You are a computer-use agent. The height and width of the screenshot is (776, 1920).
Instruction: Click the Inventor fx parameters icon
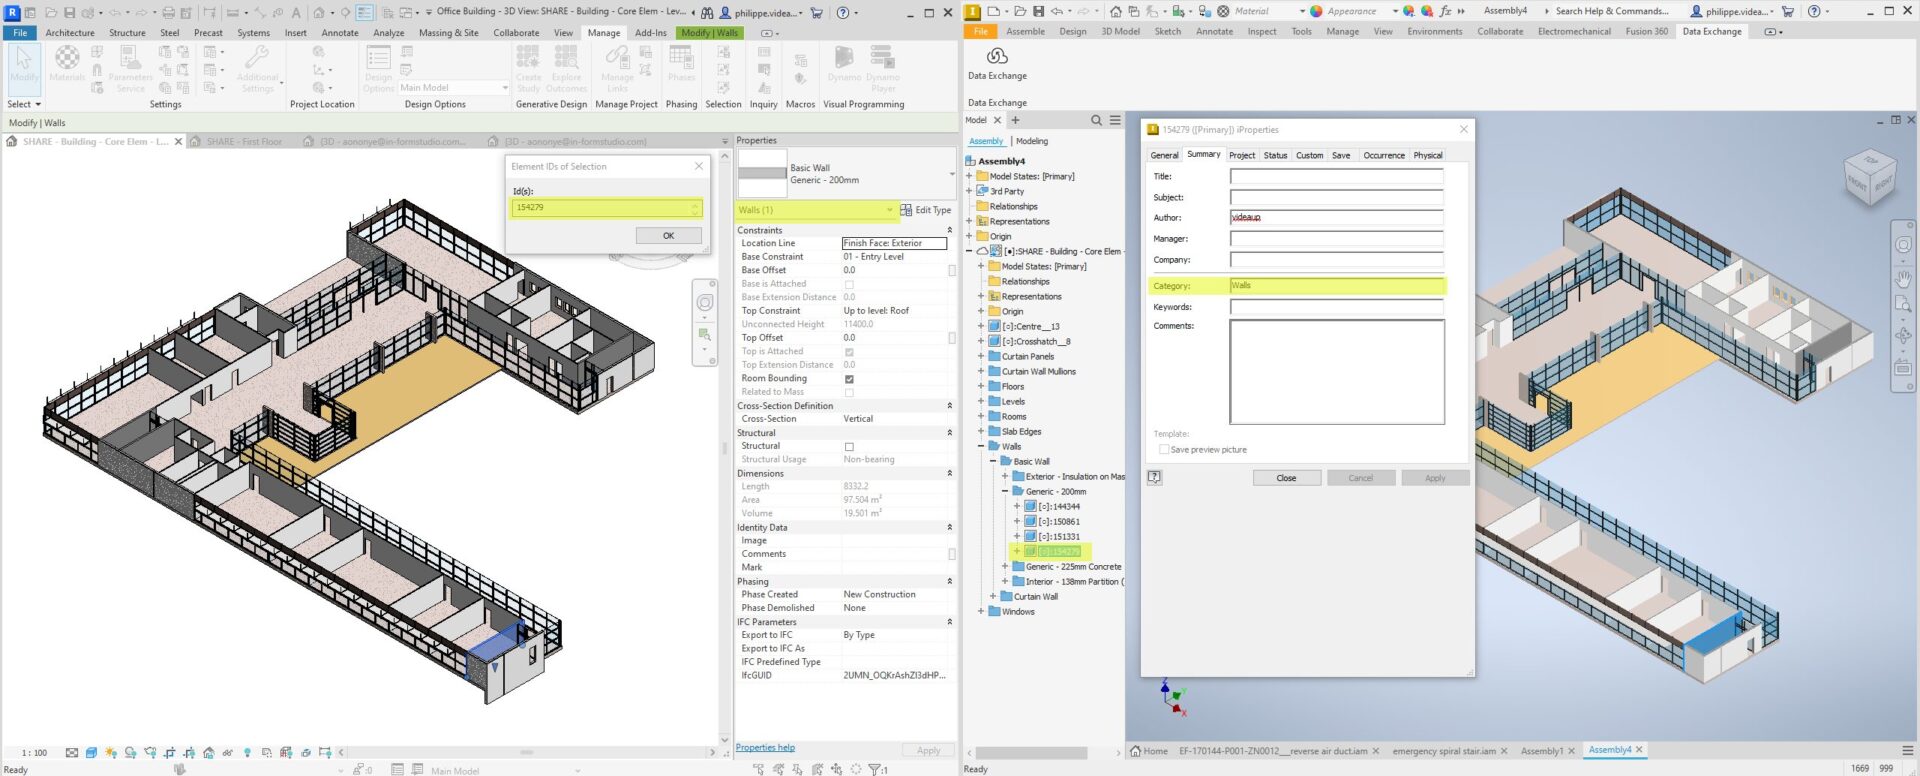pos(1445,11)
